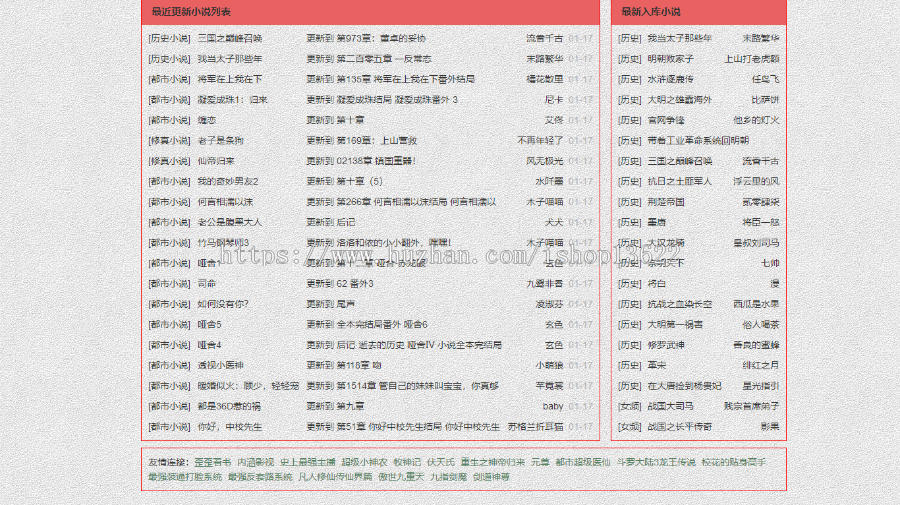Click 修真小说 tag beside 仙帝归来
The width and height of the screenshot is (900, 505).
(x=169, y=161)
